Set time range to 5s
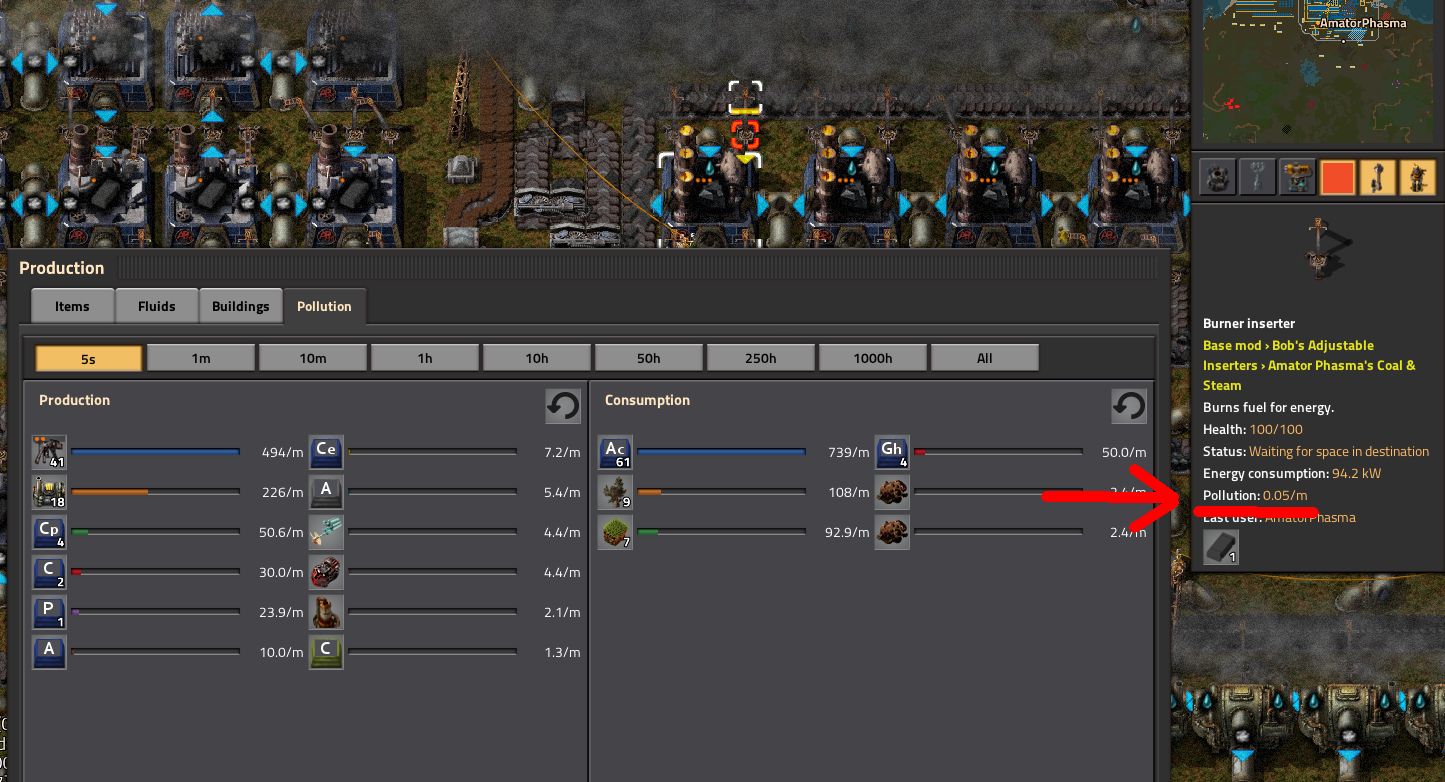Image resolution: width=1445 pixels, height=782 pixels. pos(88,358)
